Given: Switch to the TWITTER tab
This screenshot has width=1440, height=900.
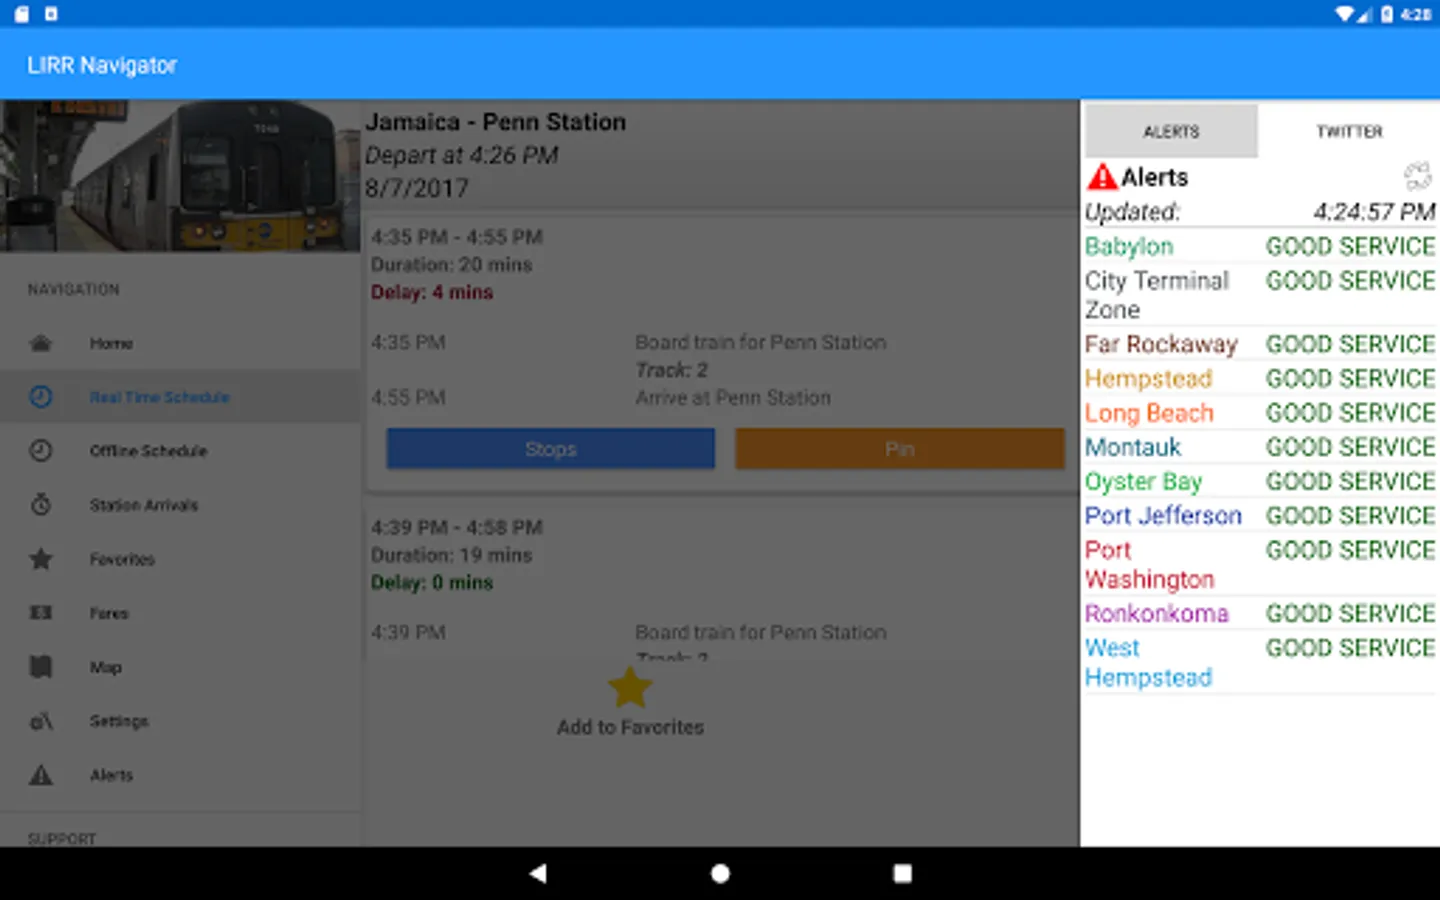Looking at the screenshot, I should click(x=1349, y=131).
